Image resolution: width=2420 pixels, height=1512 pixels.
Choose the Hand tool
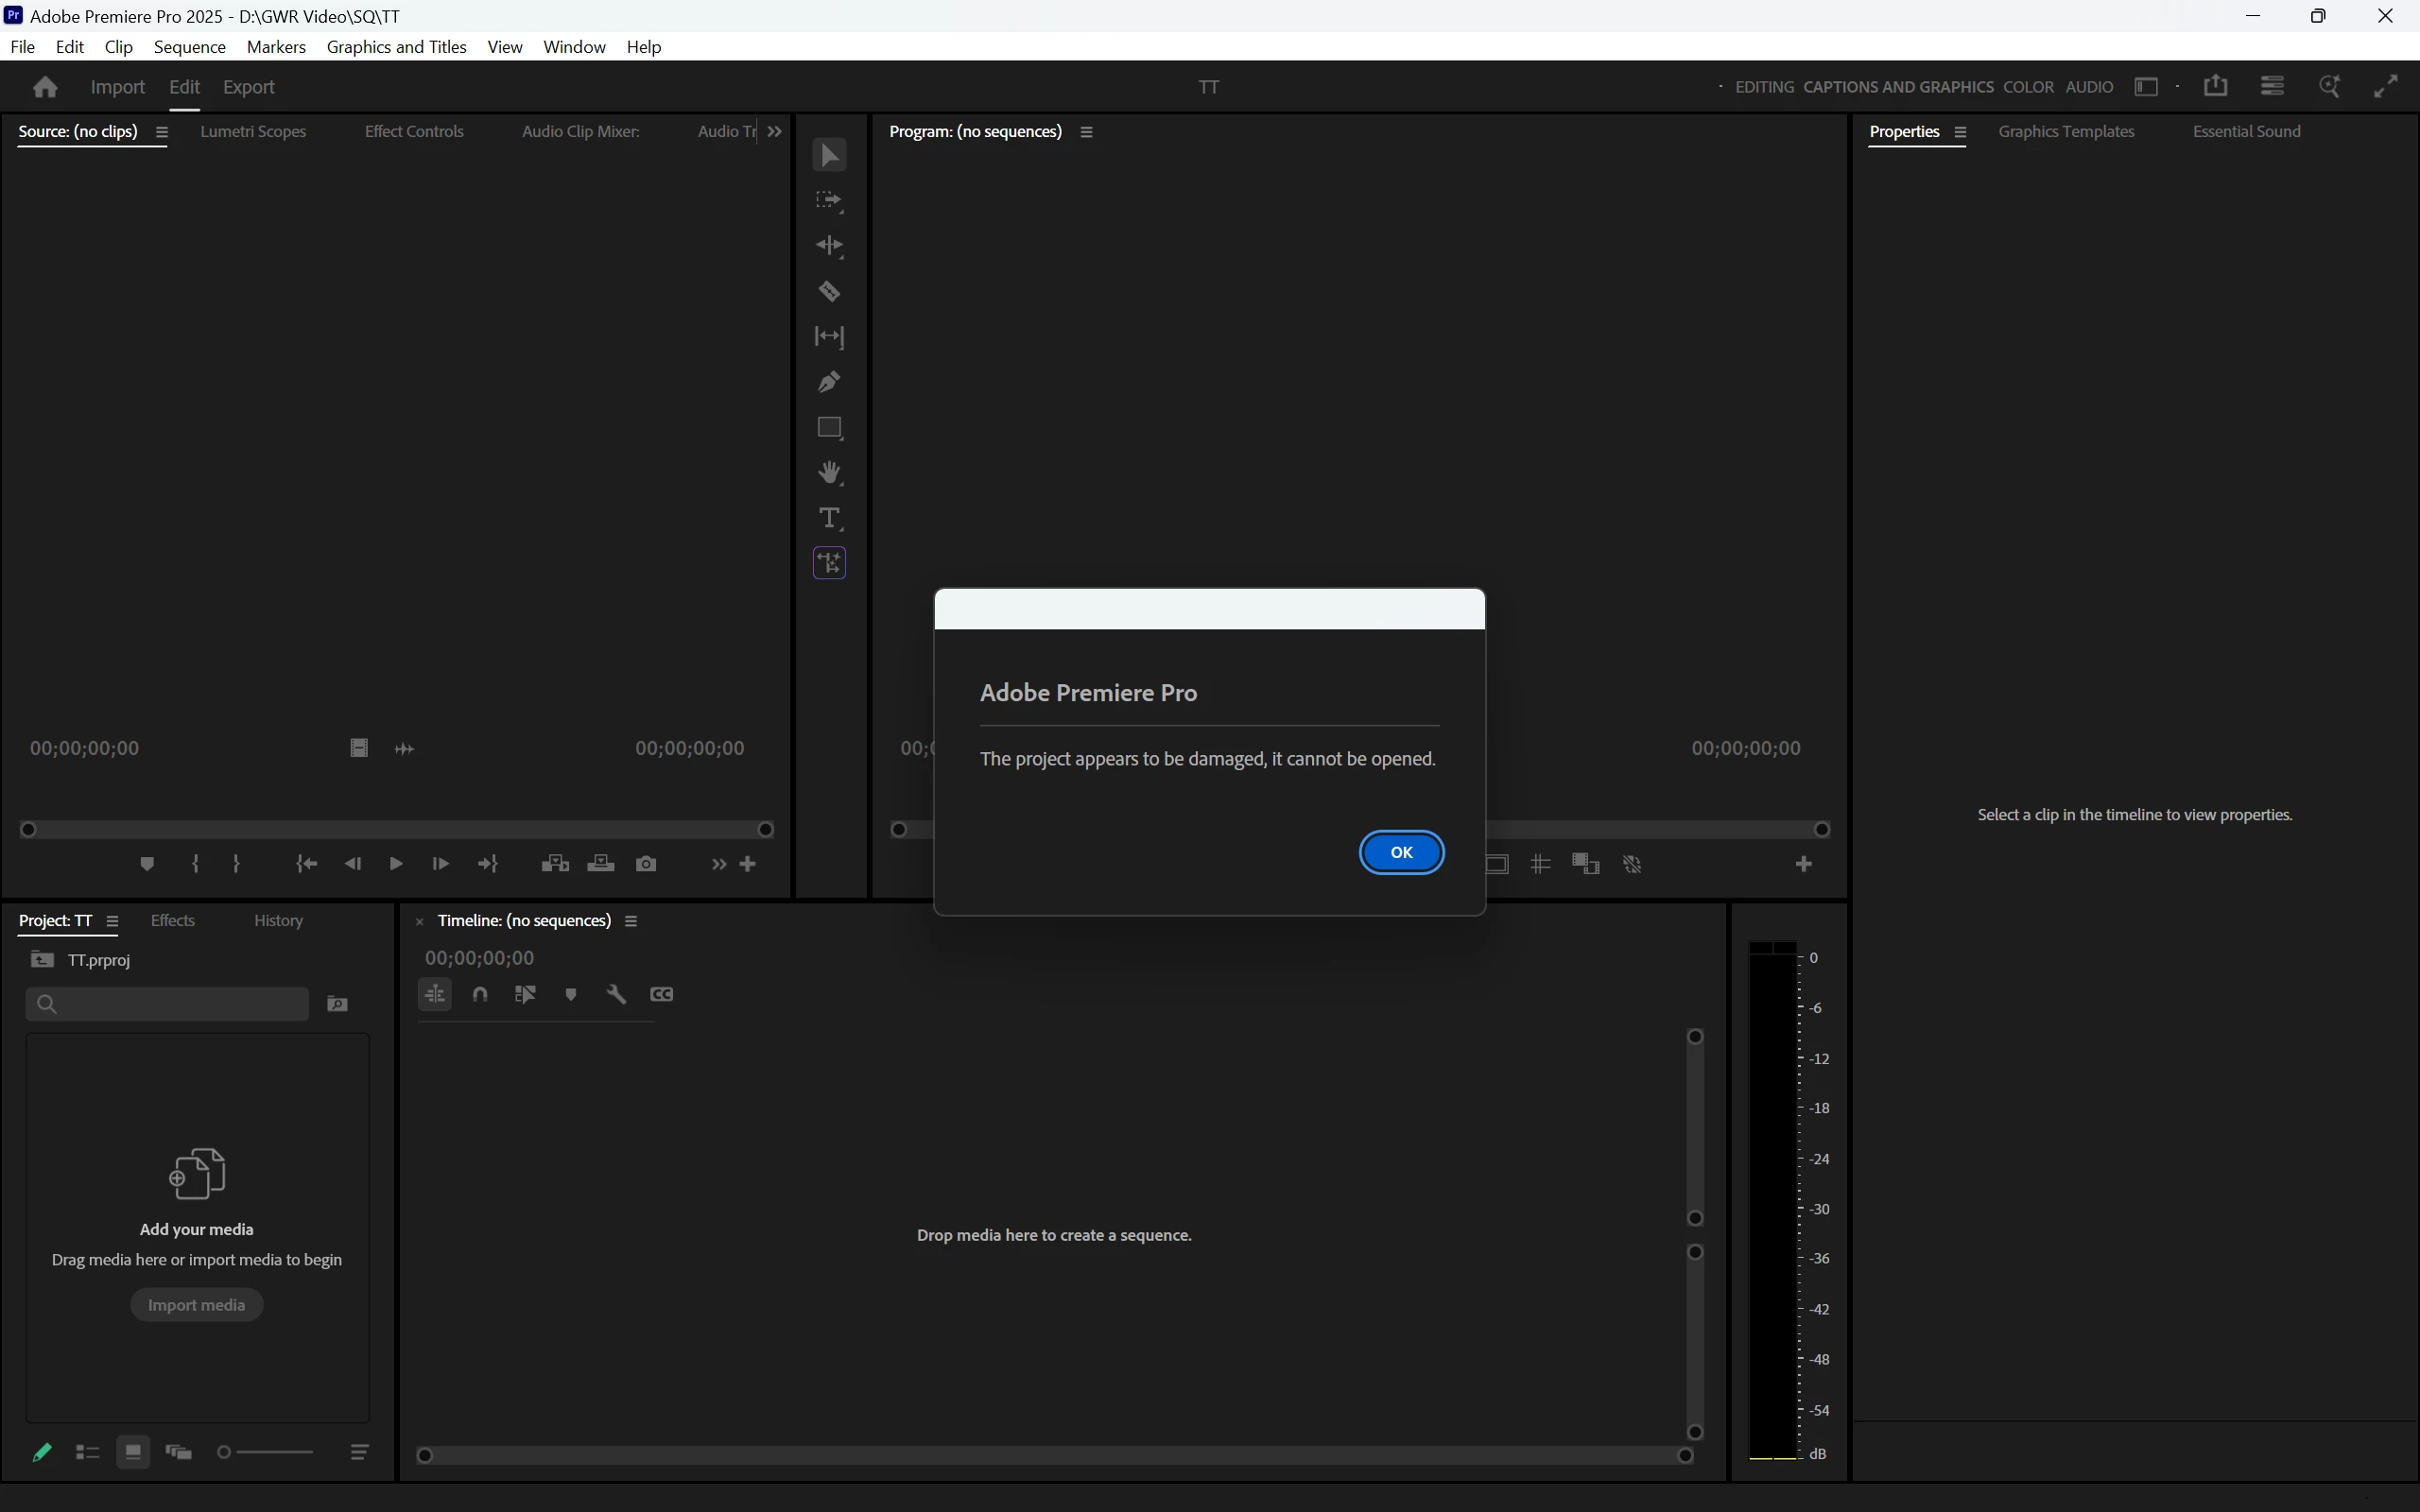coord(829,473)
